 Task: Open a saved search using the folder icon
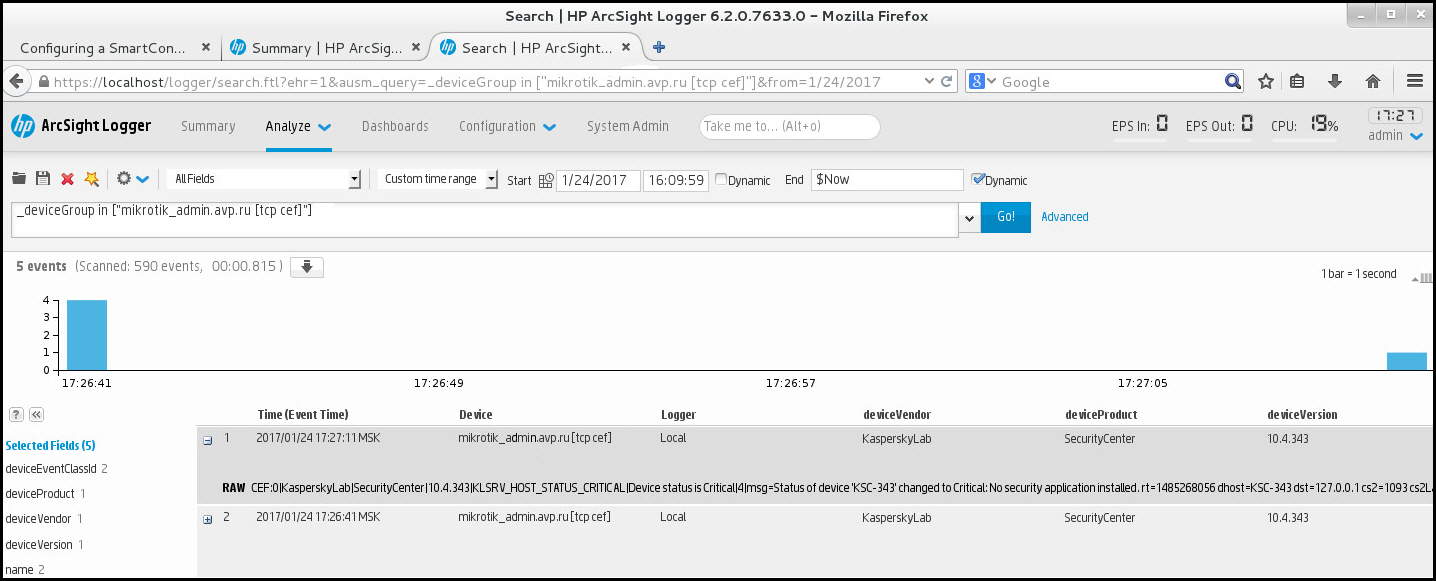pos(18,177)
